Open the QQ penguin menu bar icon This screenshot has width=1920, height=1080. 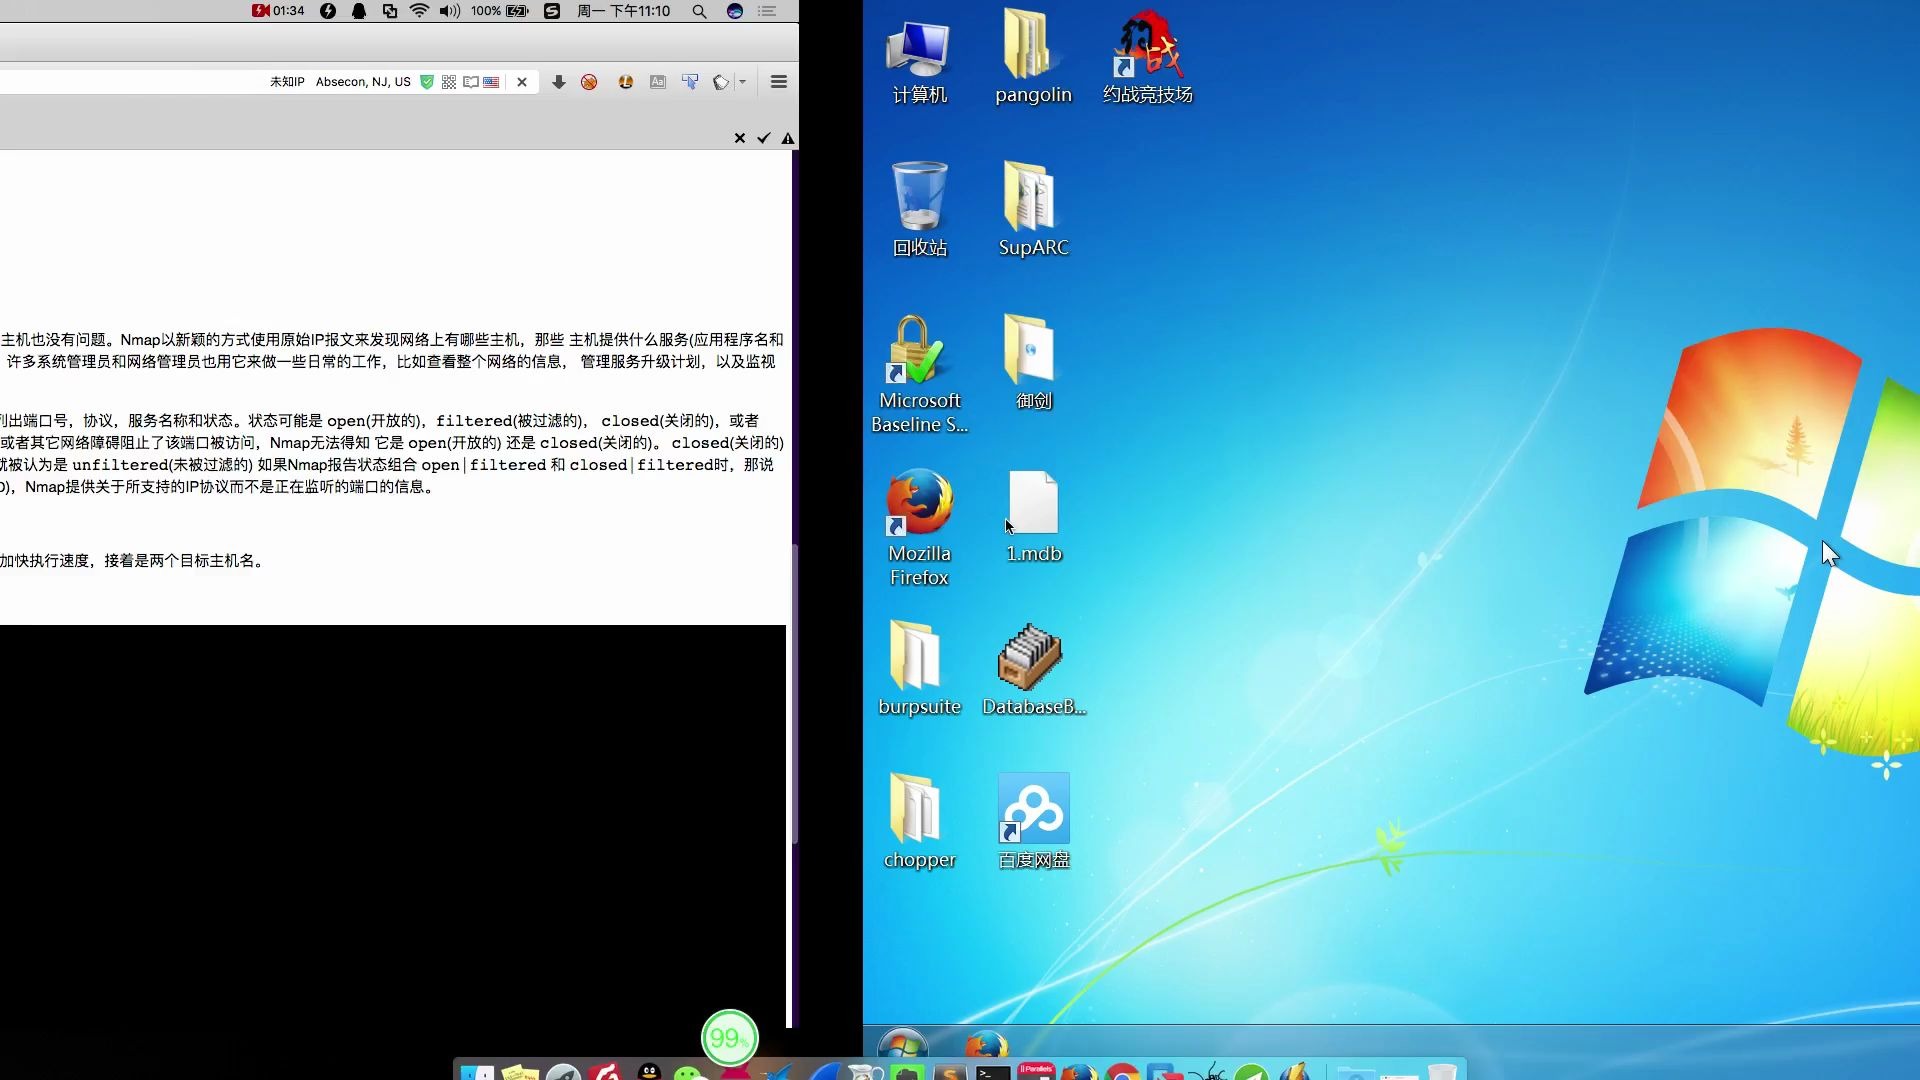pyautogui.click(x=359, y=11)
